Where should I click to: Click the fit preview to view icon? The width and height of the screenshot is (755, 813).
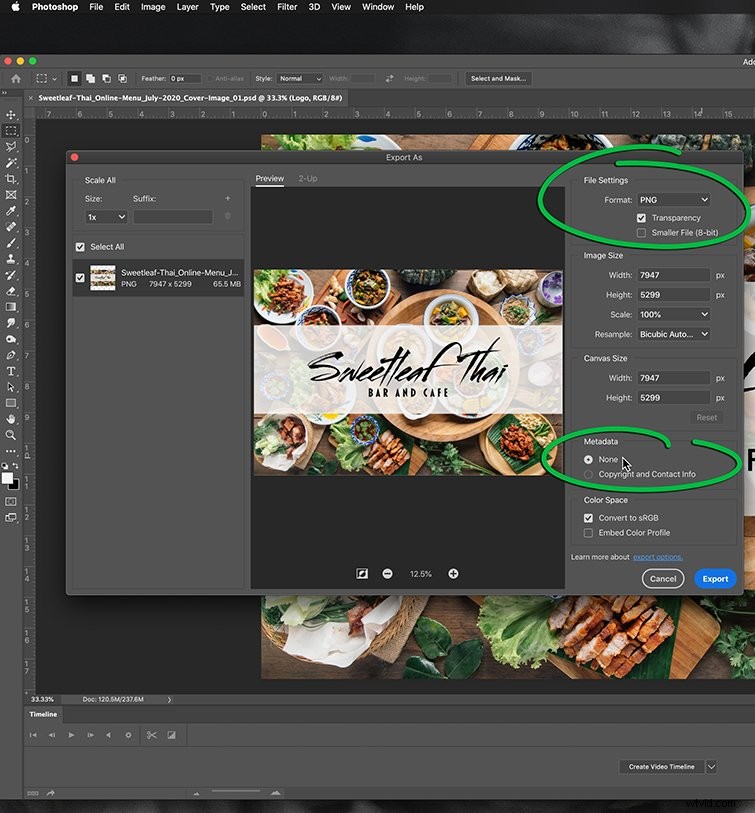coord(362,573)
